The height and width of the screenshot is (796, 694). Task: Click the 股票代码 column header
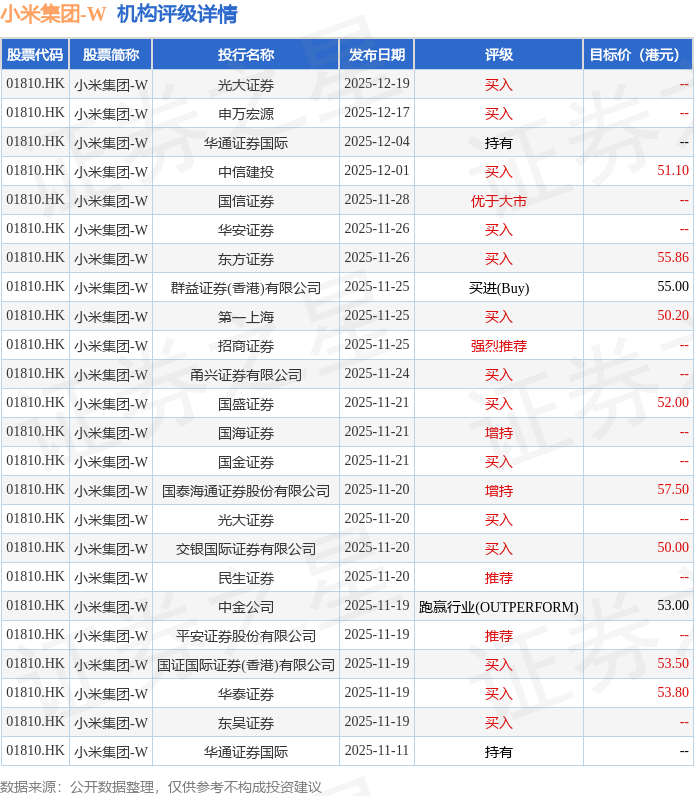click(35, 54)
